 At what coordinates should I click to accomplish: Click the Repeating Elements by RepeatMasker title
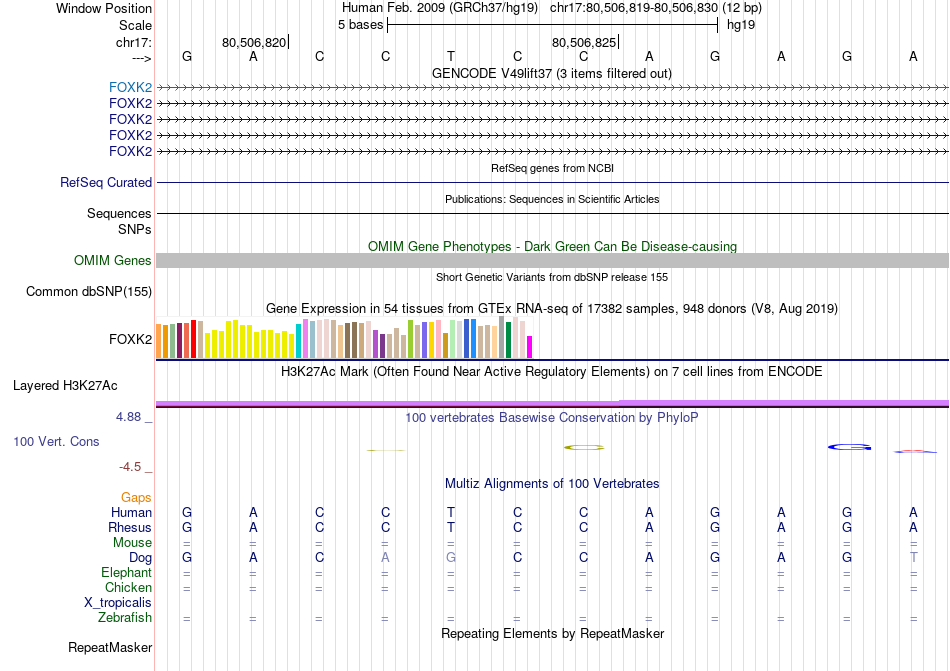552,633
